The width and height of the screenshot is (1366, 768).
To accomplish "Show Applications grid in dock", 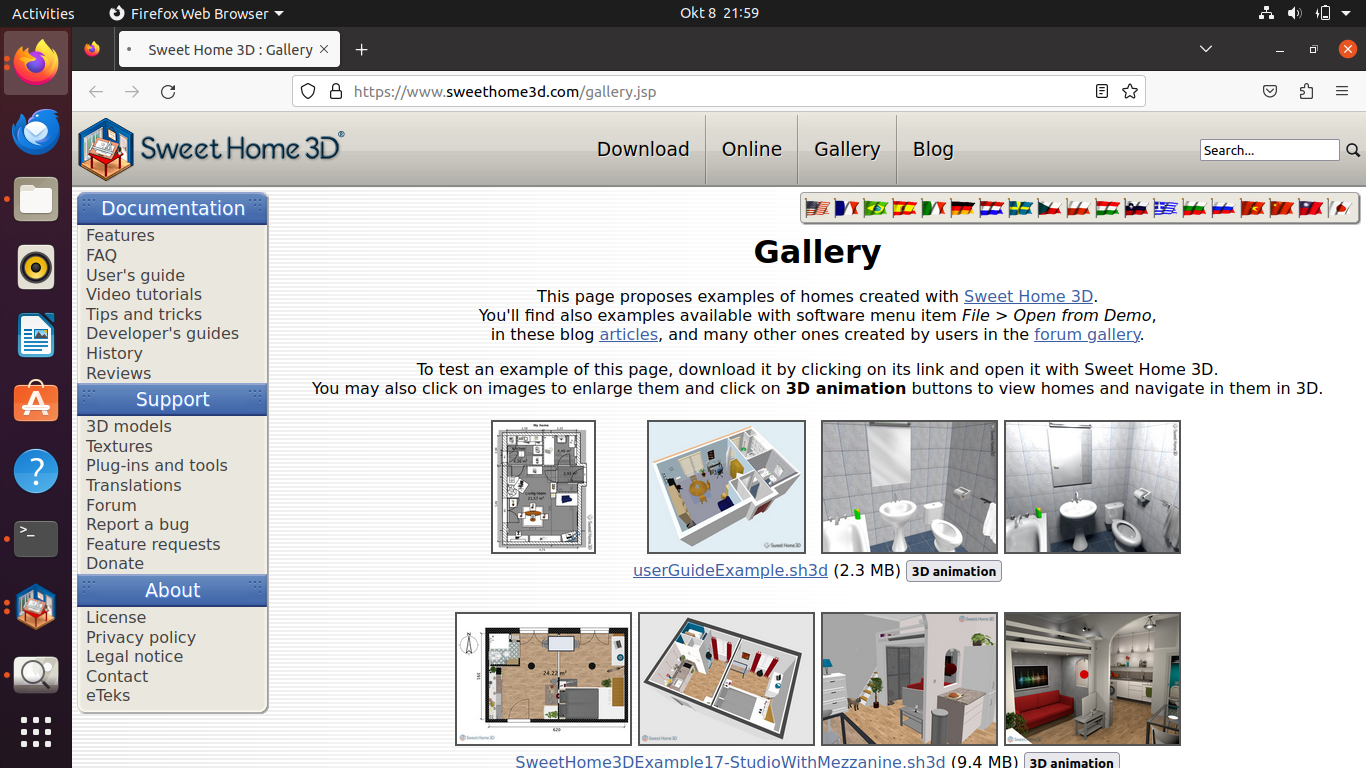I will pos(36,731).
